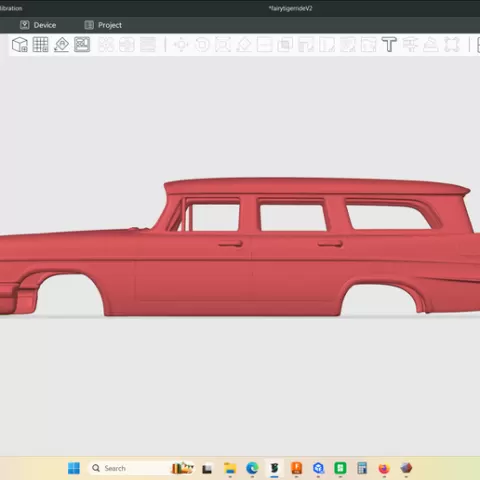This screenshot has height=480, width=480.
Task: Select the Assemble tool right of Measure
Action: point(431,45)
